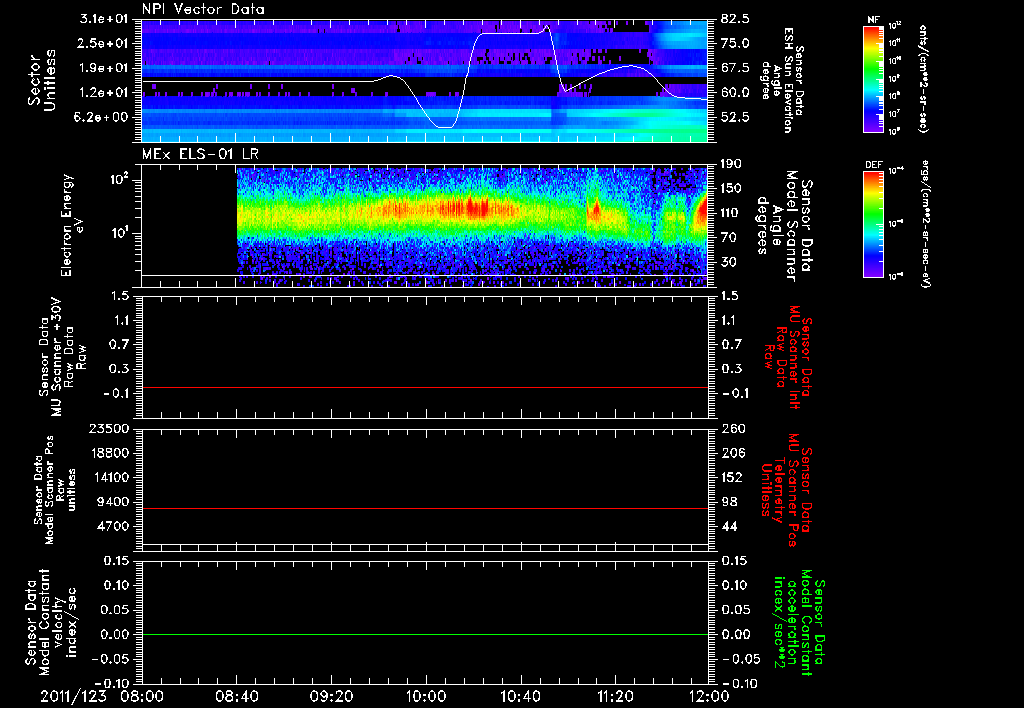
Task: Click the 08:00 time tick label
Action: click(x=140, y=696)
